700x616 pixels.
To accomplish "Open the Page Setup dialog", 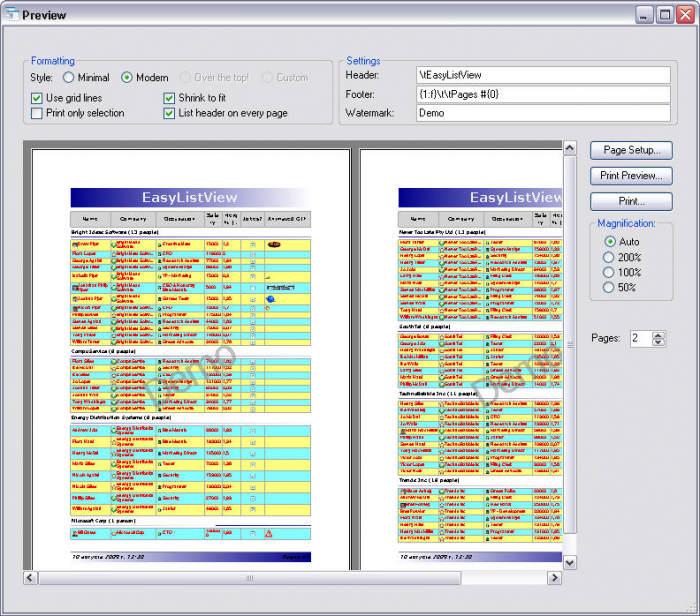I will point(631,150).
